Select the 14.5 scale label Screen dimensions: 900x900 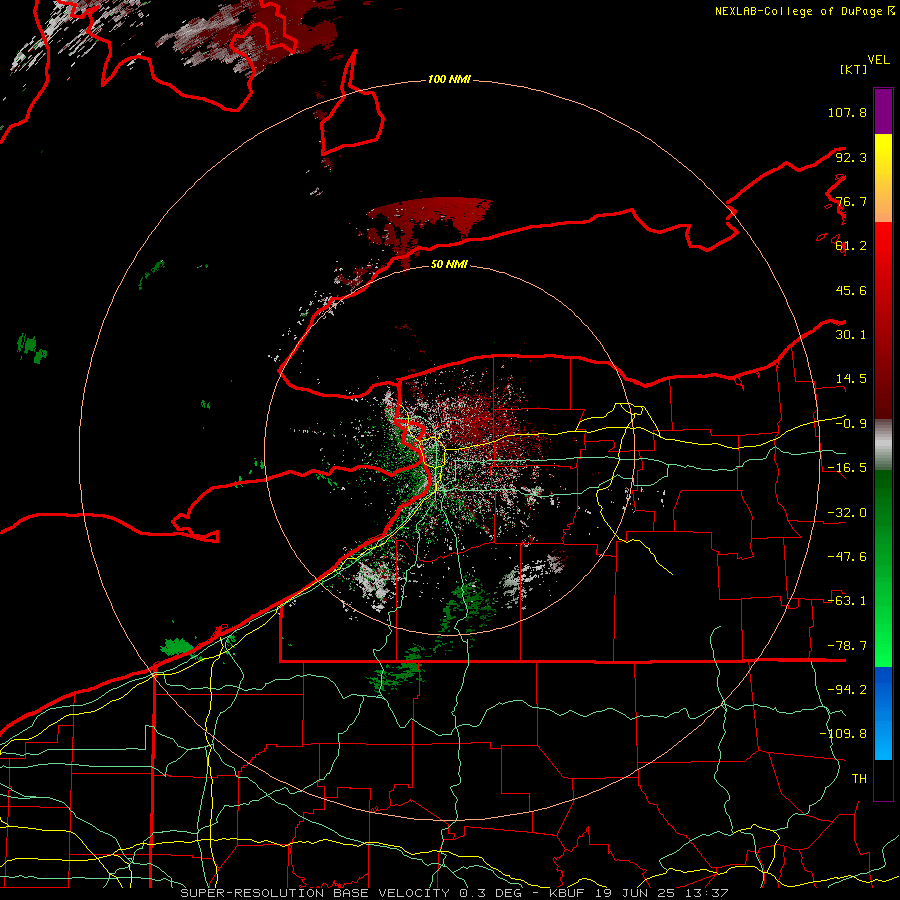(x=851, y=379)
